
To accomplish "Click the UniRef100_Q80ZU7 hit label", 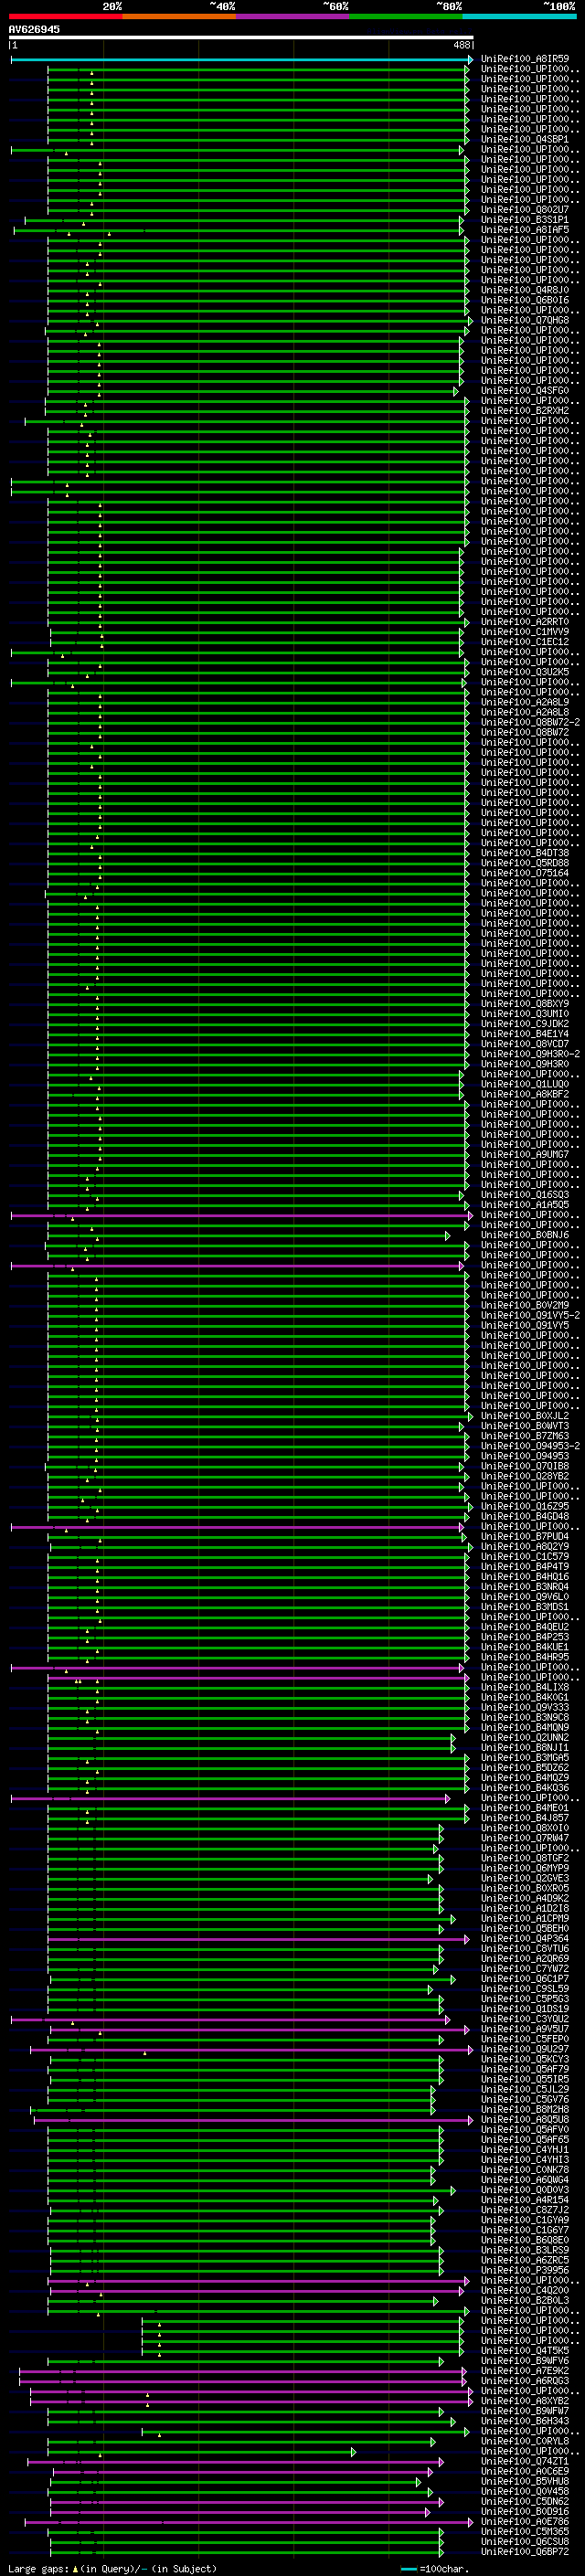I will pyautogui.click(x=525, y=210).
